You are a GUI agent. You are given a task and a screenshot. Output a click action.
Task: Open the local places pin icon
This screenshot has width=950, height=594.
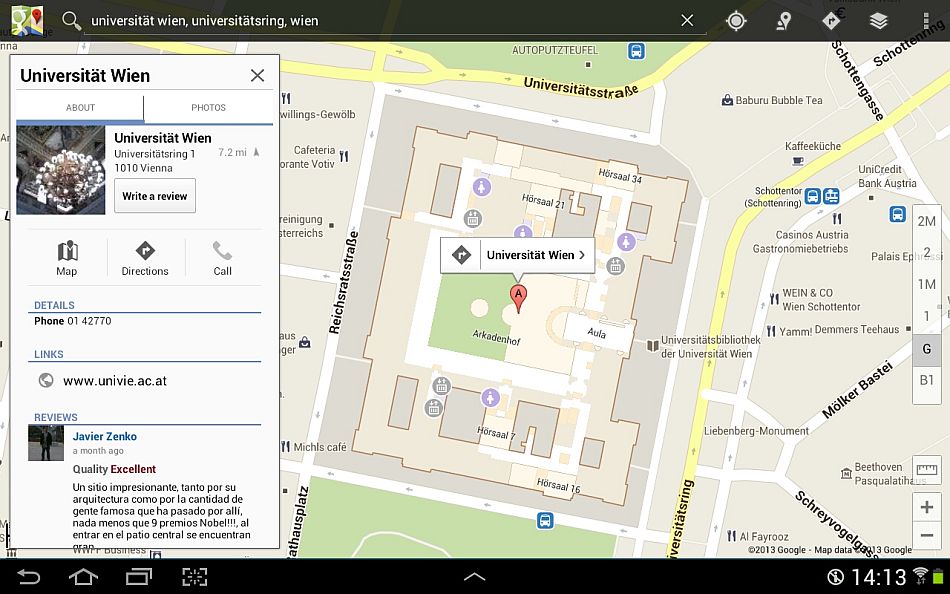tap(784, 21)
